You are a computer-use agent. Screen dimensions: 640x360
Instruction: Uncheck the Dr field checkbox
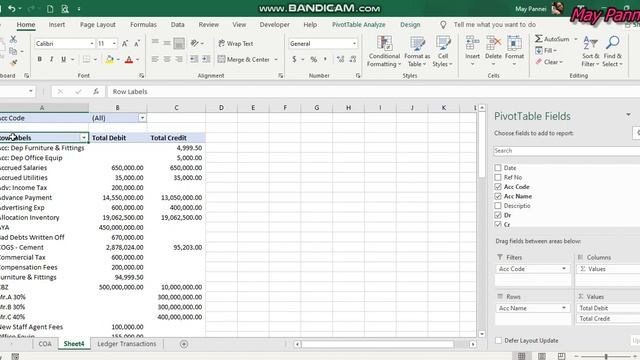click(498, 215)
